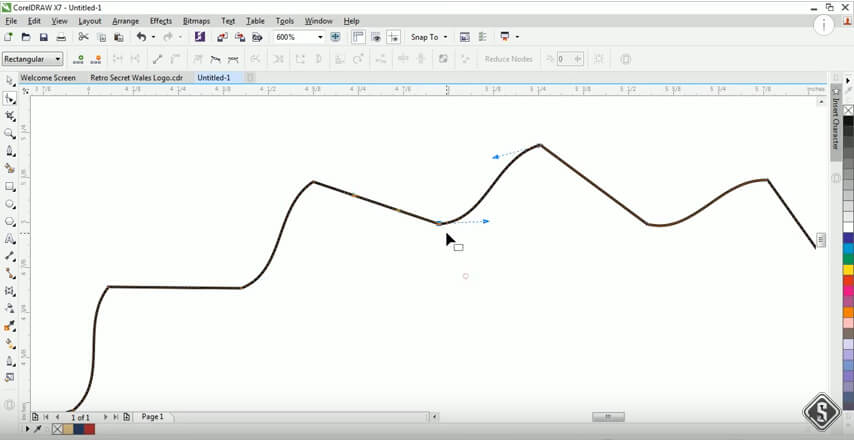Expand the Rectangular selection mode dropdown
This screenshot has height=440, width=854.
59,59
